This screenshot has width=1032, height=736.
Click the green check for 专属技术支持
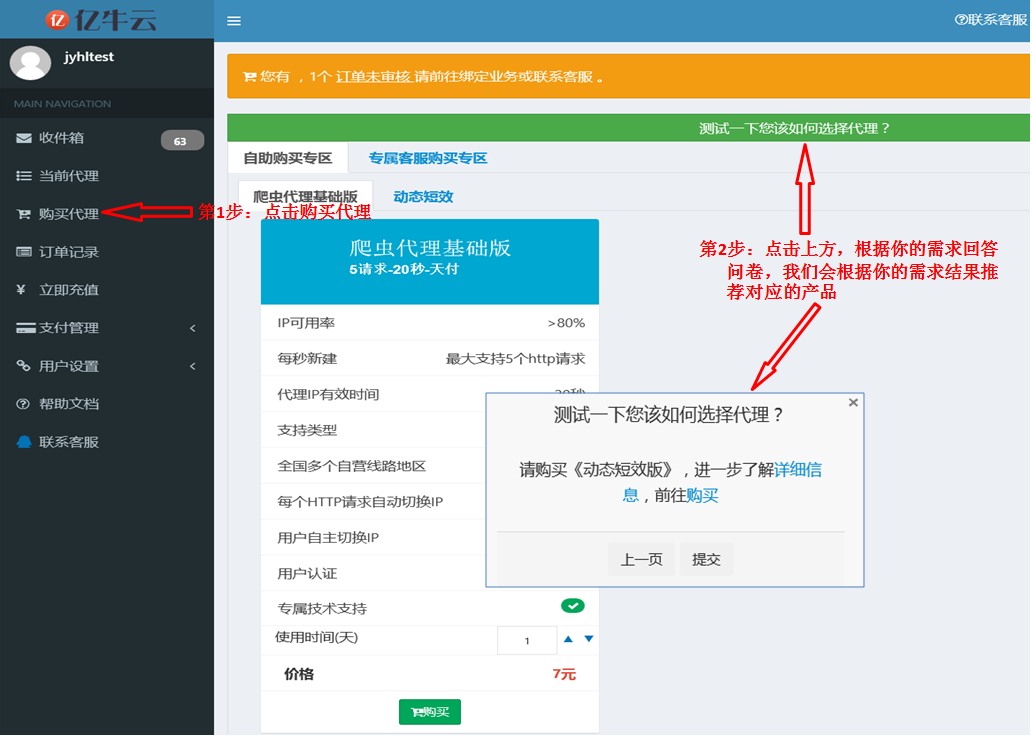[x=573, y=606]
